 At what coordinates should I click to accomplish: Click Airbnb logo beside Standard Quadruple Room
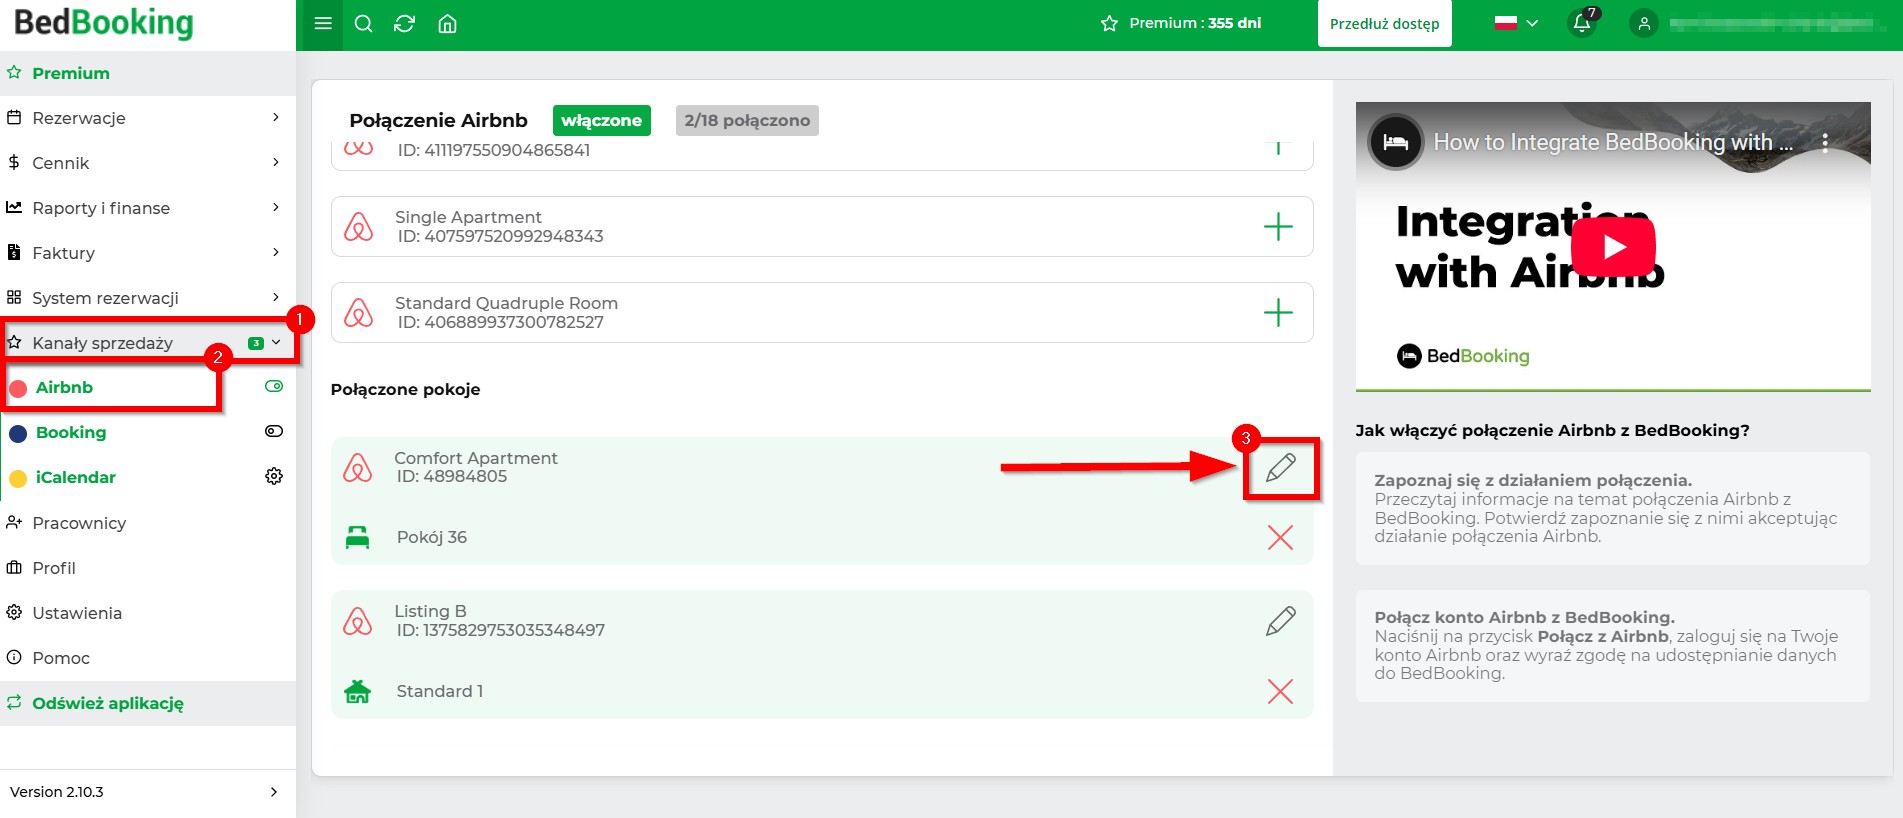click(x=358, y=313)
